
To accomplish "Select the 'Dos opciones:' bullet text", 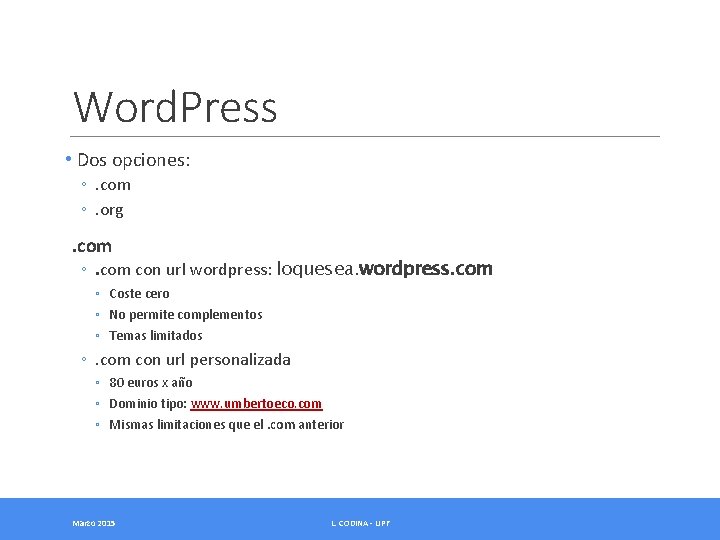I will coord(134,160).
